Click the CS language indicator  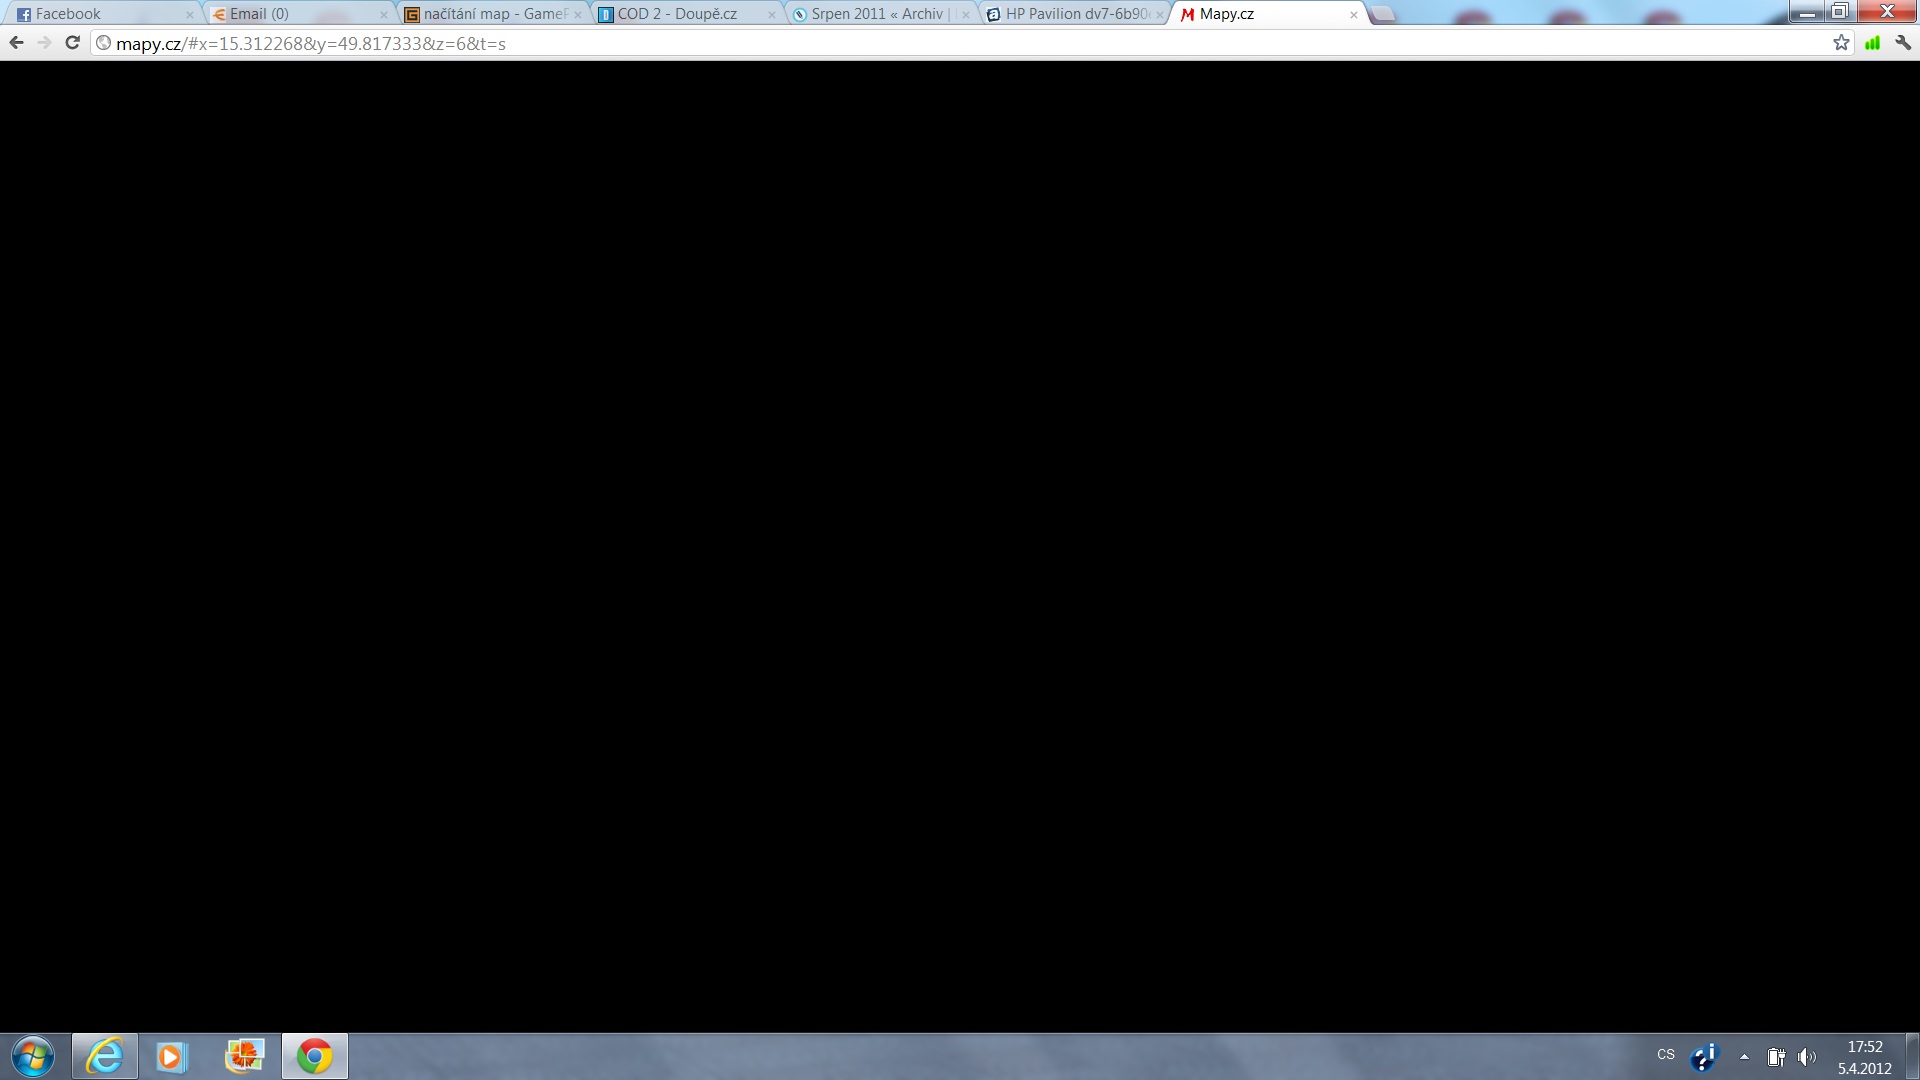pyautogui.click(x=1666, y=1055)
